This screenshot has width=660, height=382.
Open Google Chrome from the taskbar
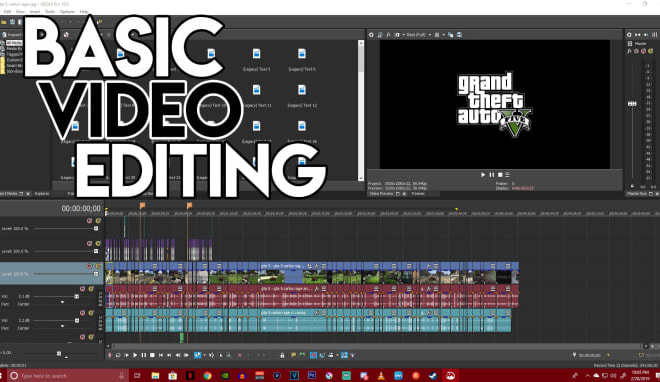point(207,376)
